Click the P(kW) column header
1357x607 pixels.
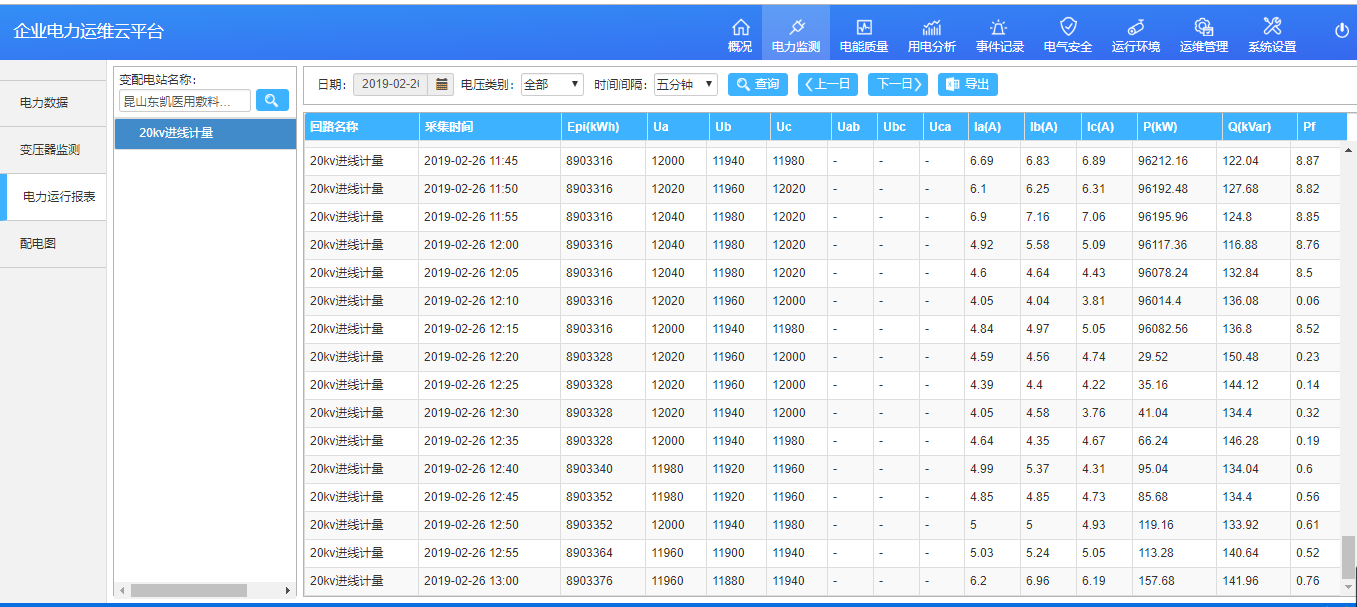(1178, 127)
